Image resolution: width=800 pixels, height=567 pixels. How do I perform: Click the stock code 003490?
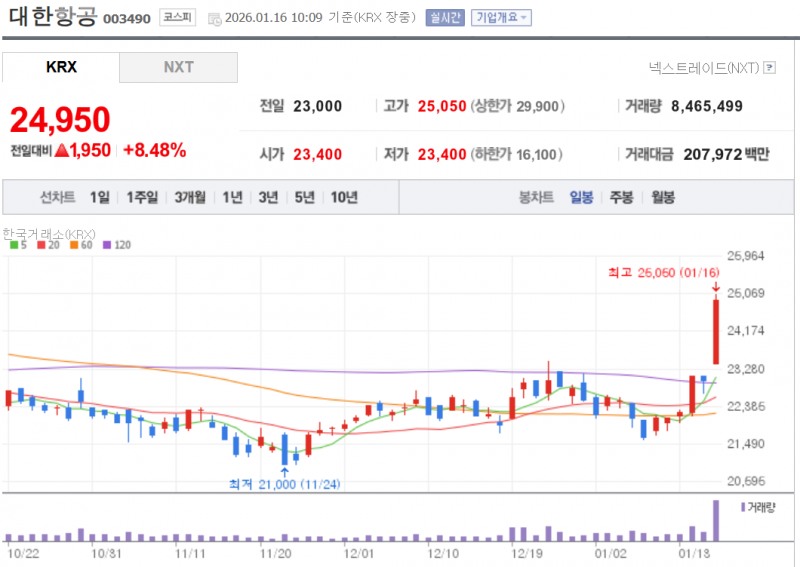pyautogui.click(x=127, y=19)
